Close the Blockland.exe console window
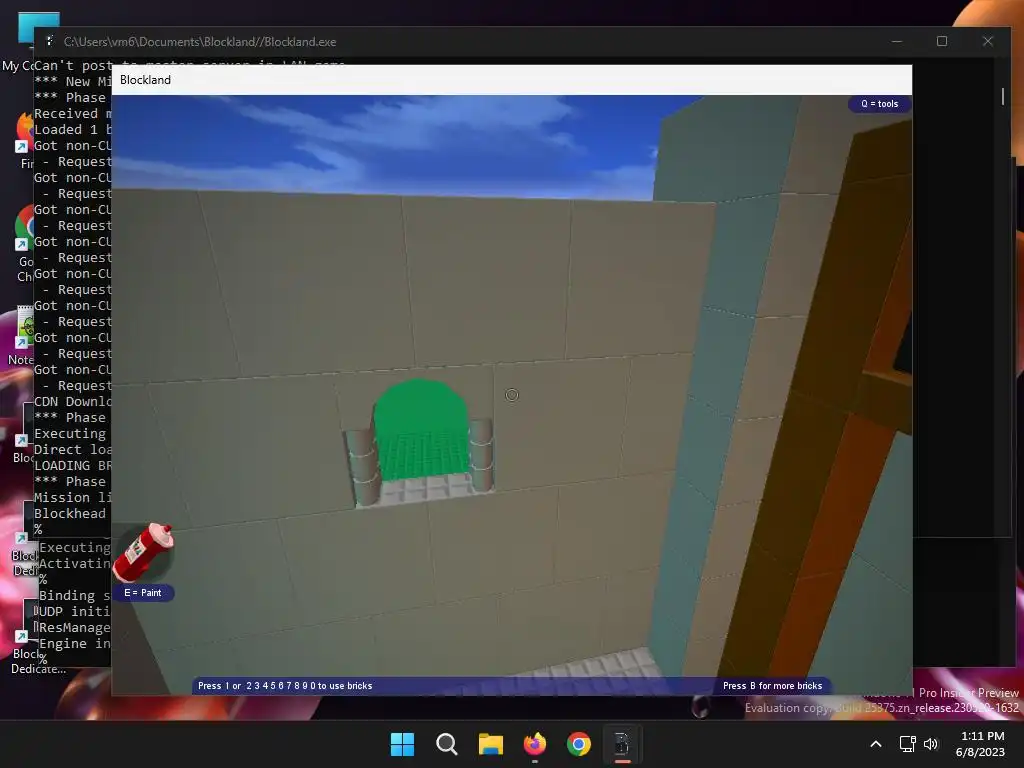Screen dimensions: 1024x768 coord(987,41)
